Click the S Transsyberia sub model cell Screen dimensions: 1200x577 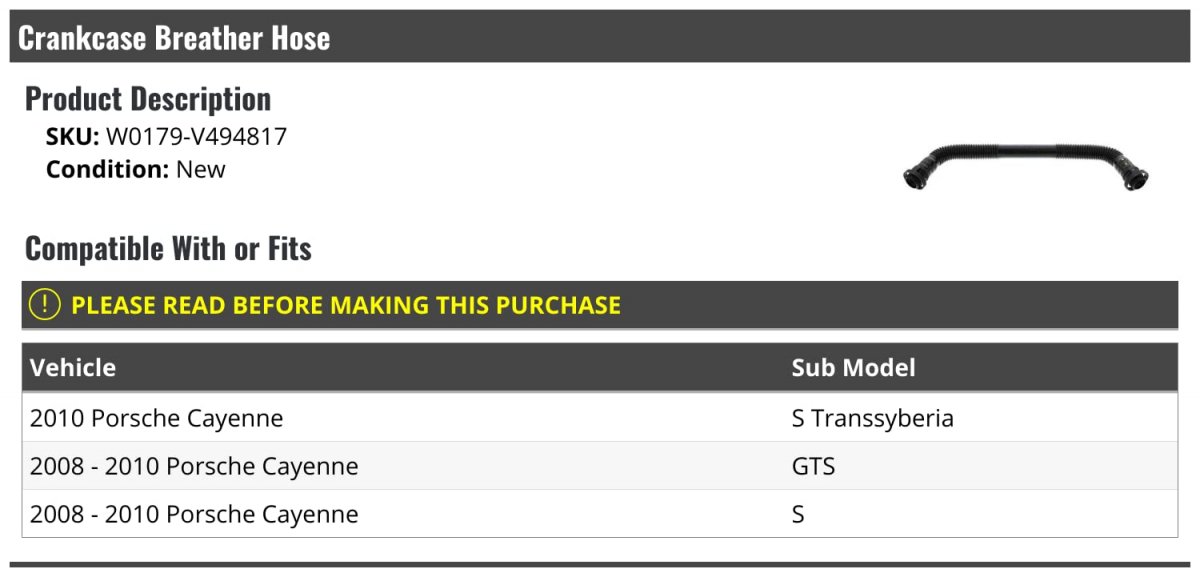click(x=872, y=418)
